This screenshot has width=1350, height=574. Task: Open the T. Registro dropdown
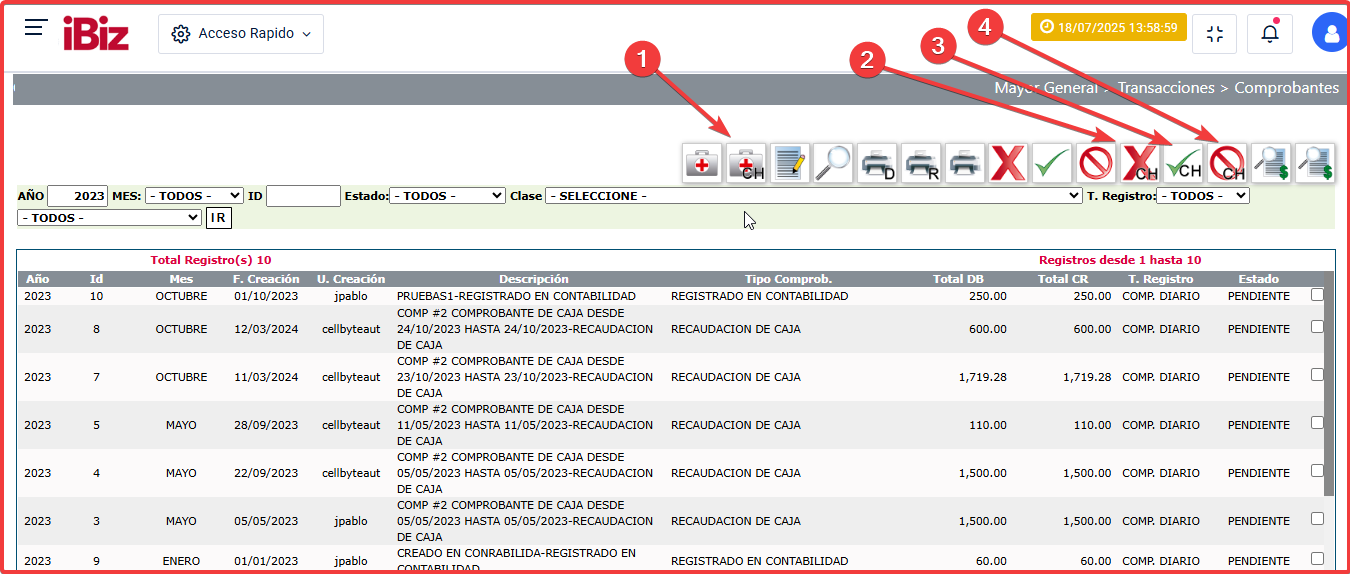(1203, 196)
